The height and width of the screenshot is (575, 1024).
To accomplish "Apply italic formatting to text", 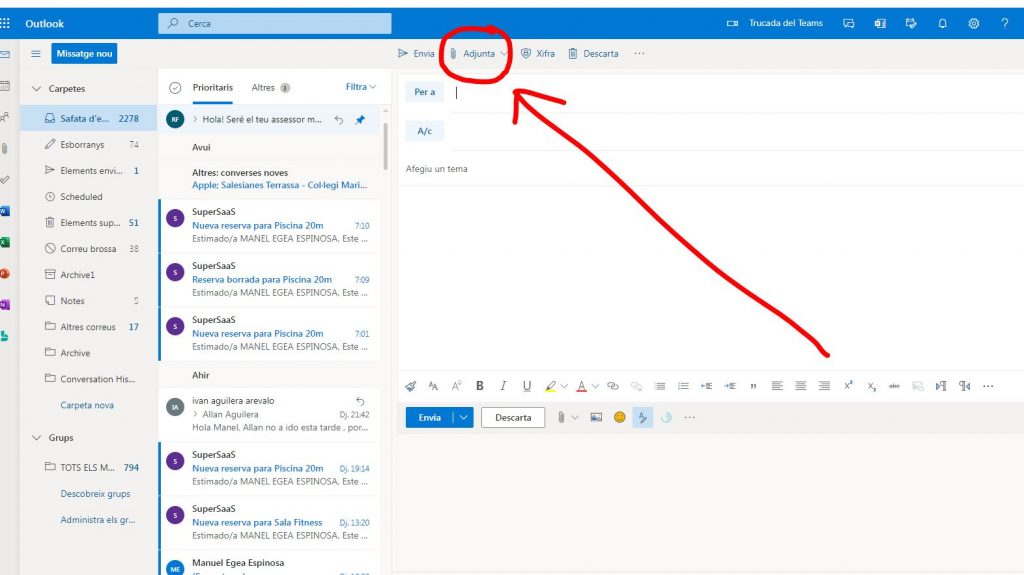I will [x=502, y=386].
